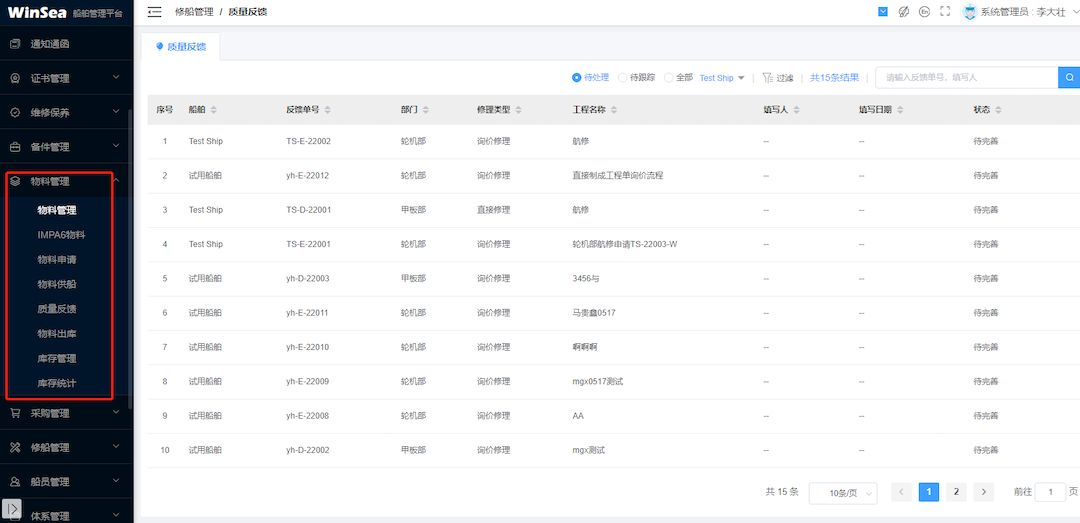Sort by 状态 column arrows

click(x=998, y=110)
